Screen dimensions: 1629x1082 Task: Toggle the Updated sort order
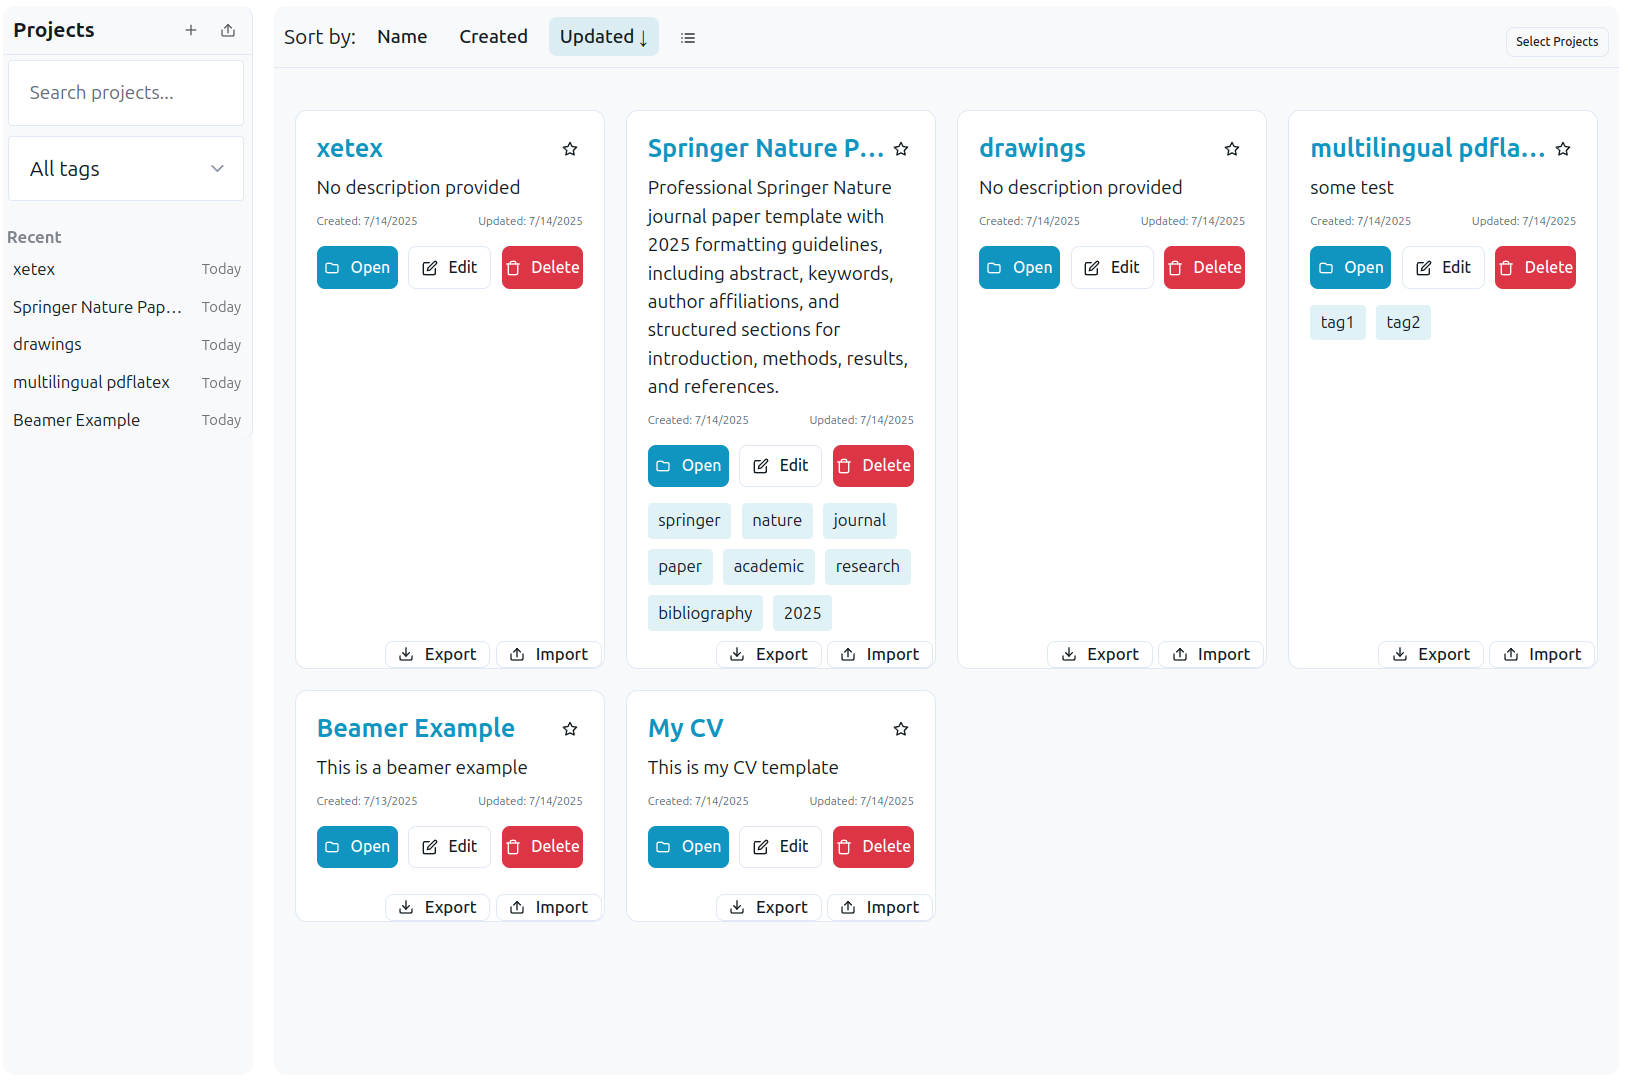pos(603,37)
